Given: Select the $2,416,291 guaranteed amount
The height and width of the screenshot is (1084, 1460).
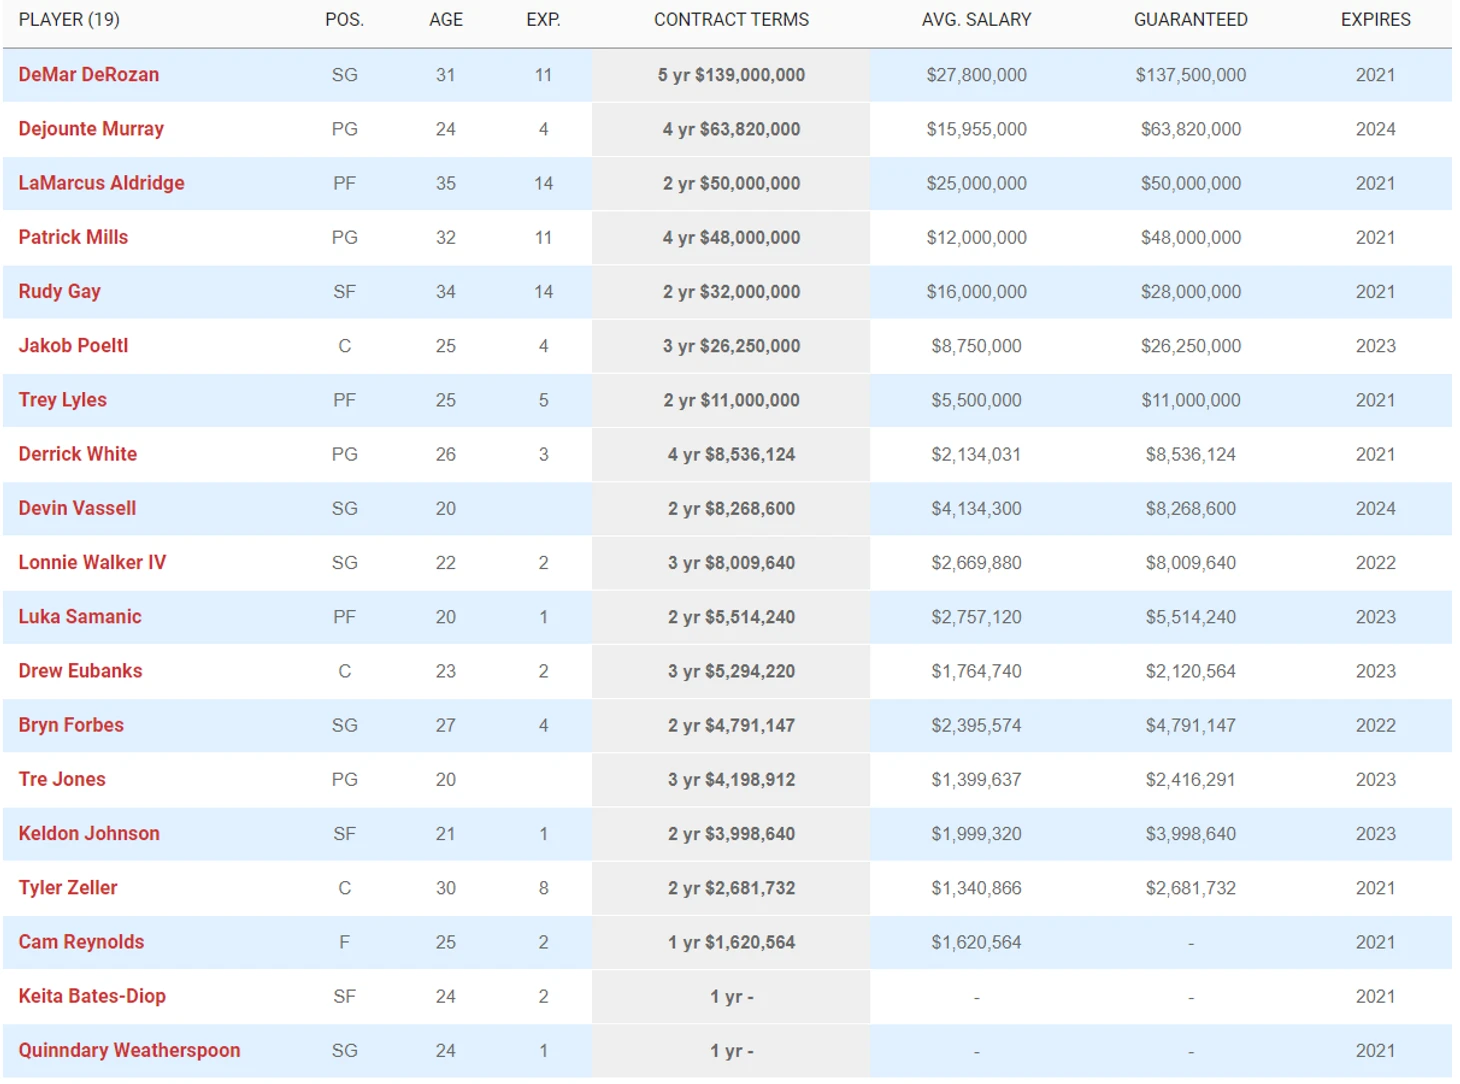Looking at the screenshot, I should (x=1190, y=779).
